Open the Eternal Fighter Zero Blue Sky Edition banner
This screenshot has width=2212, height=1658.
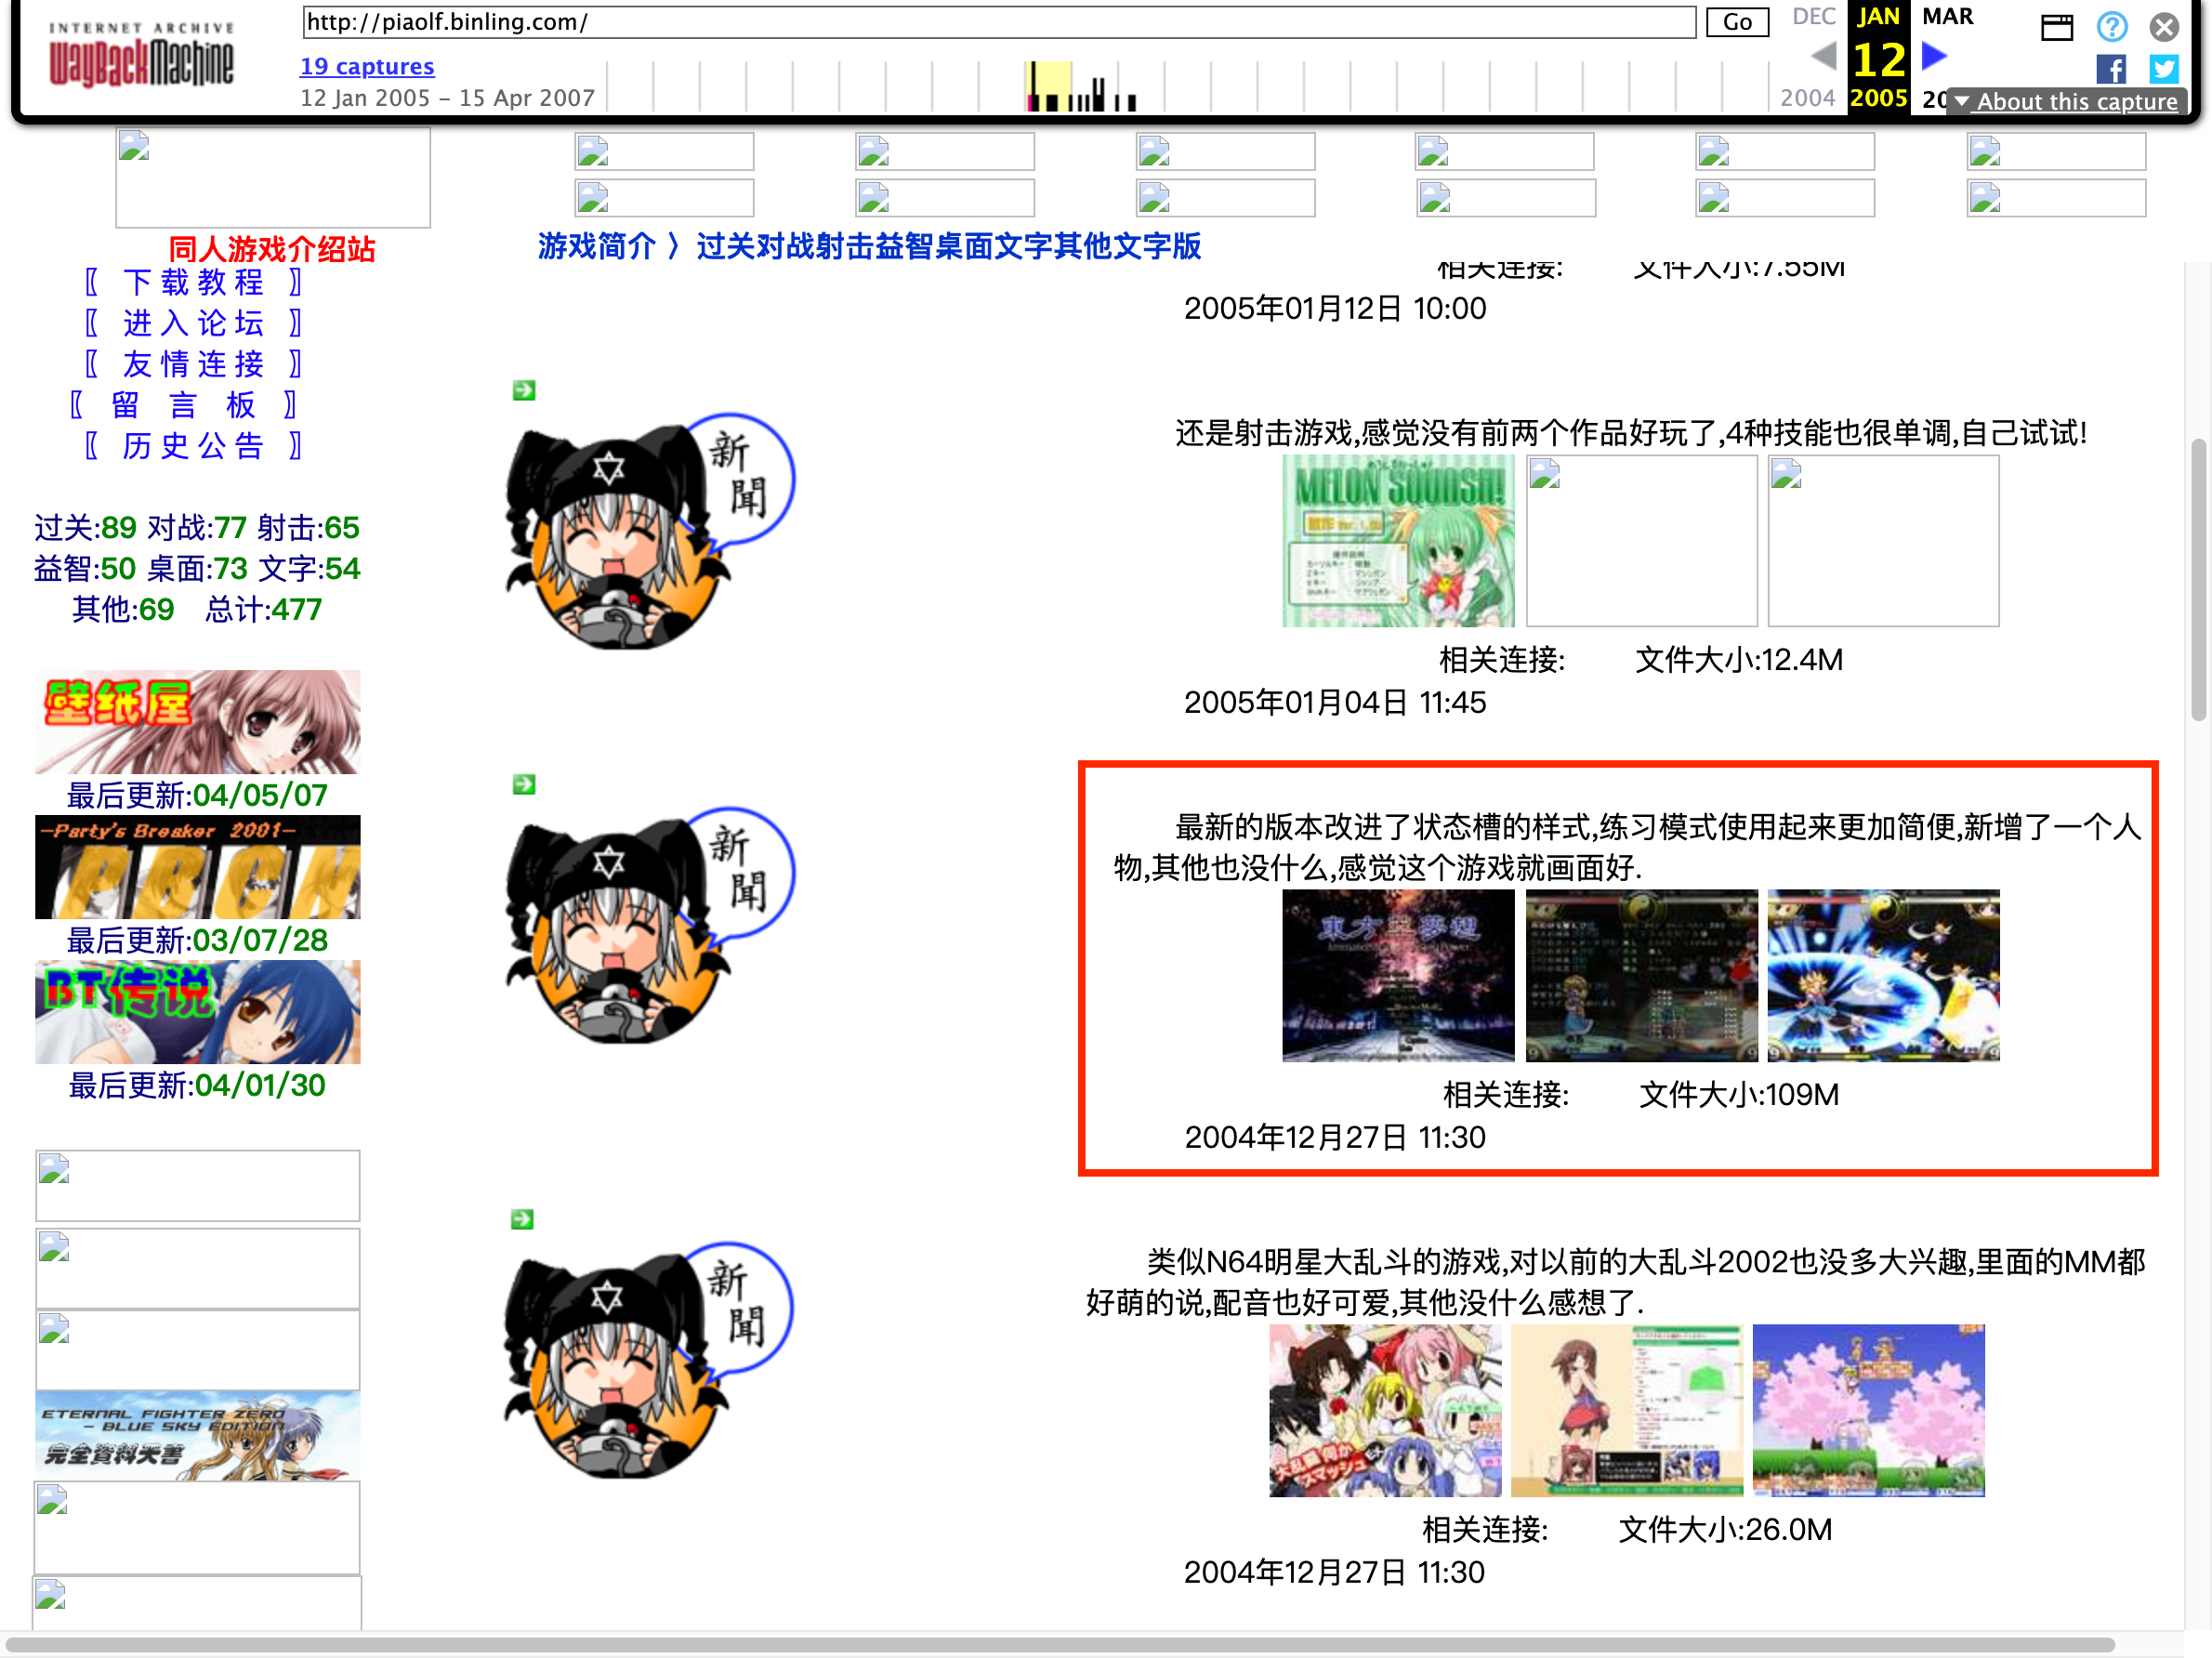coord(198,1435)
